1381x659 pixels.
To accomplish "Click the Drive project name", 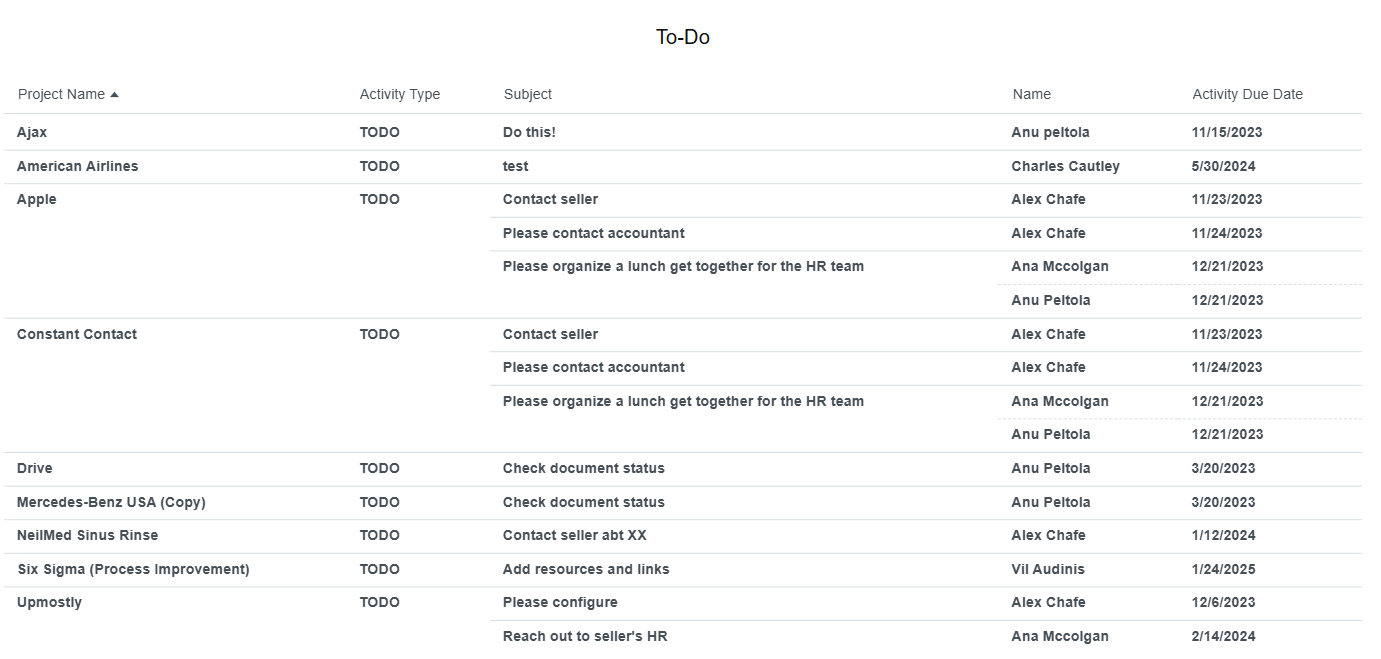I will click(35, 468).
